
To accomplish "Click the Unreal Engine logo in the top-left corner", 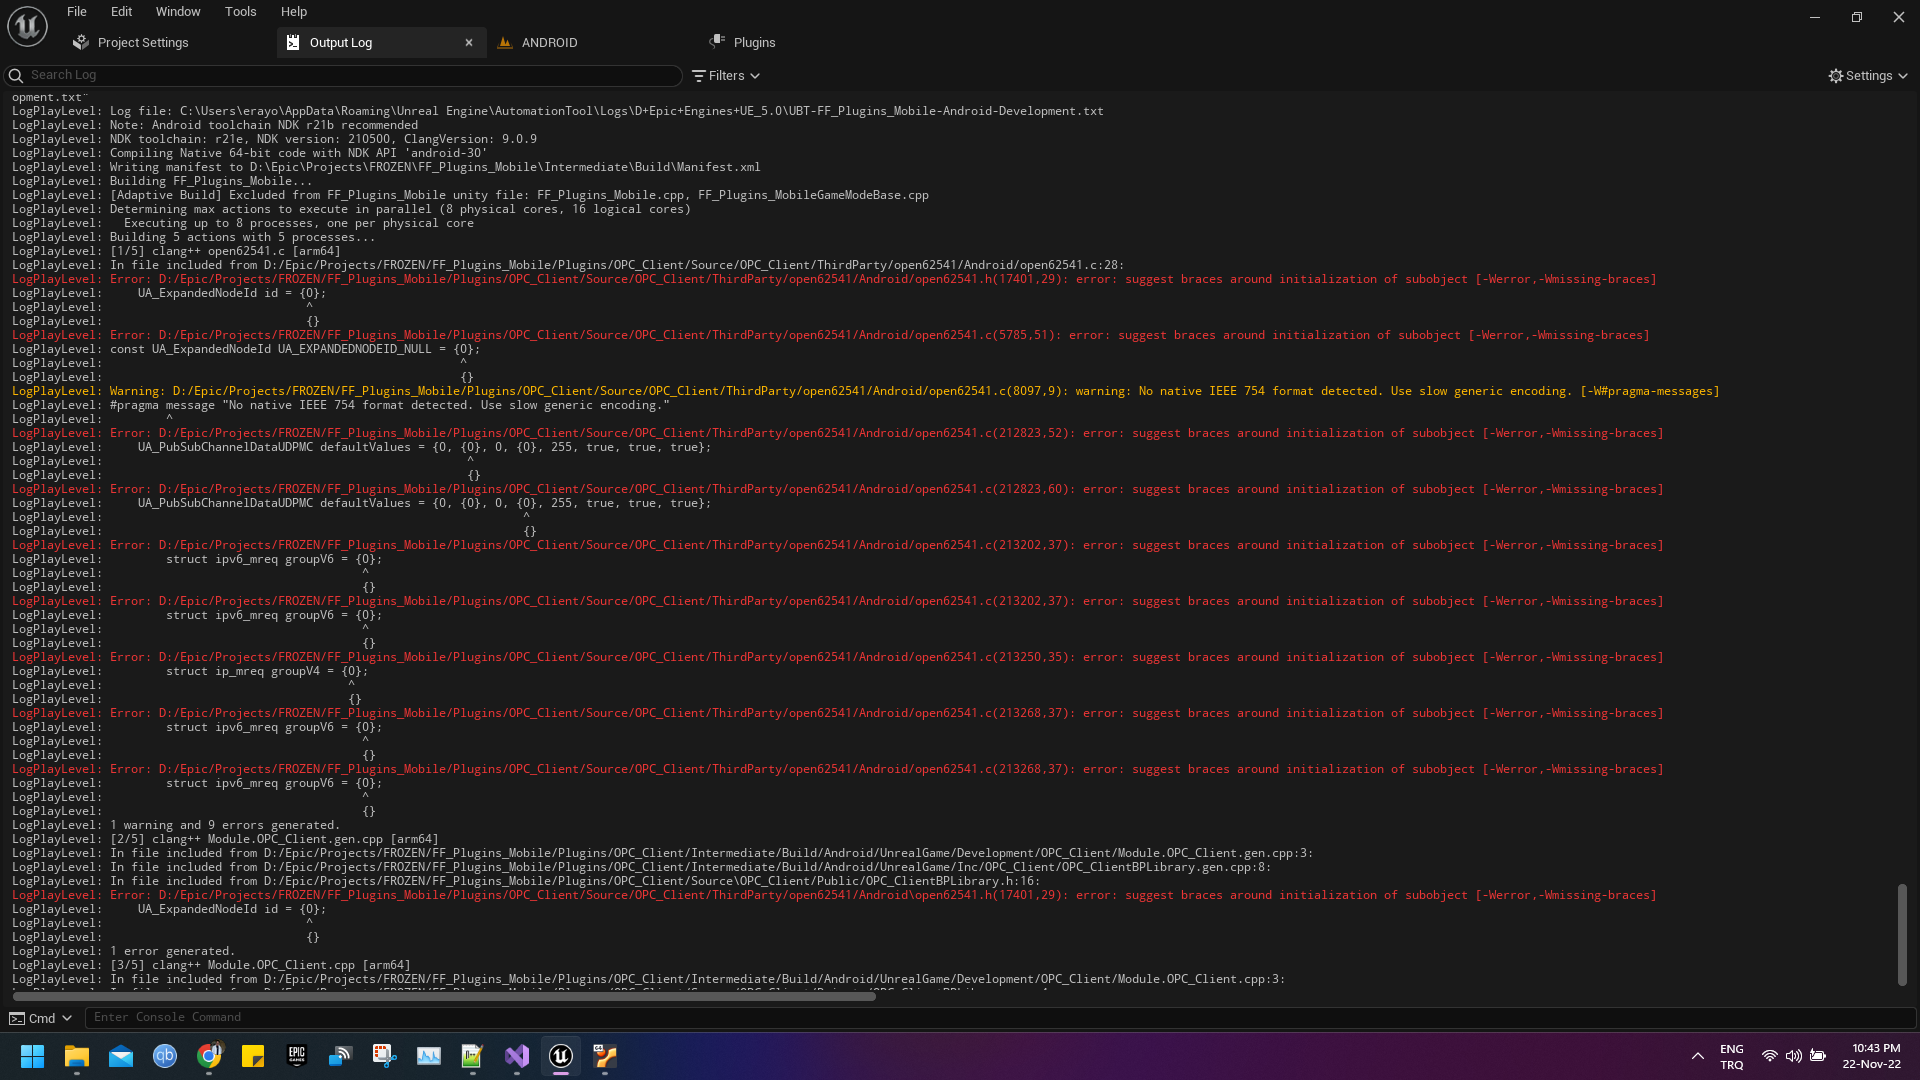I will (26, 26).
